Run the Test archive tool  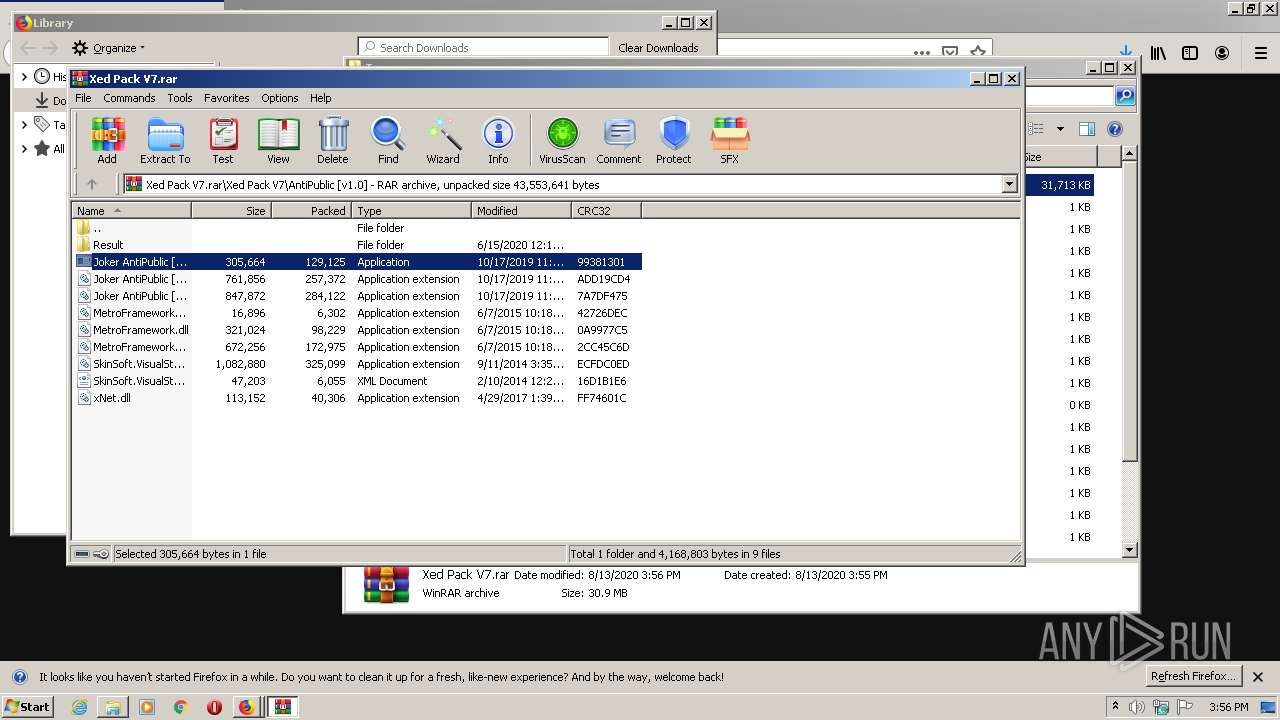coord(223,141)
